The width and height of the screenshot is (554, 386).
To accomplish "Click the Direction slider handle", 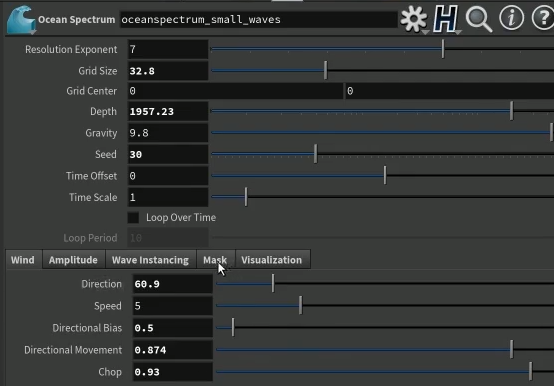I will [273, 283].
